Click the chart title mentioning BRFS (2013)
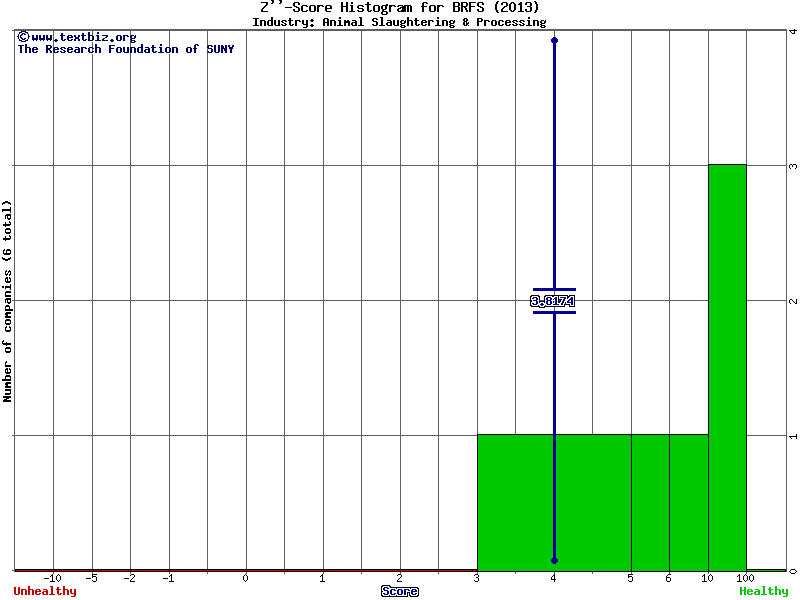This screenshot has height=600, width=800. tap(399, 8)
